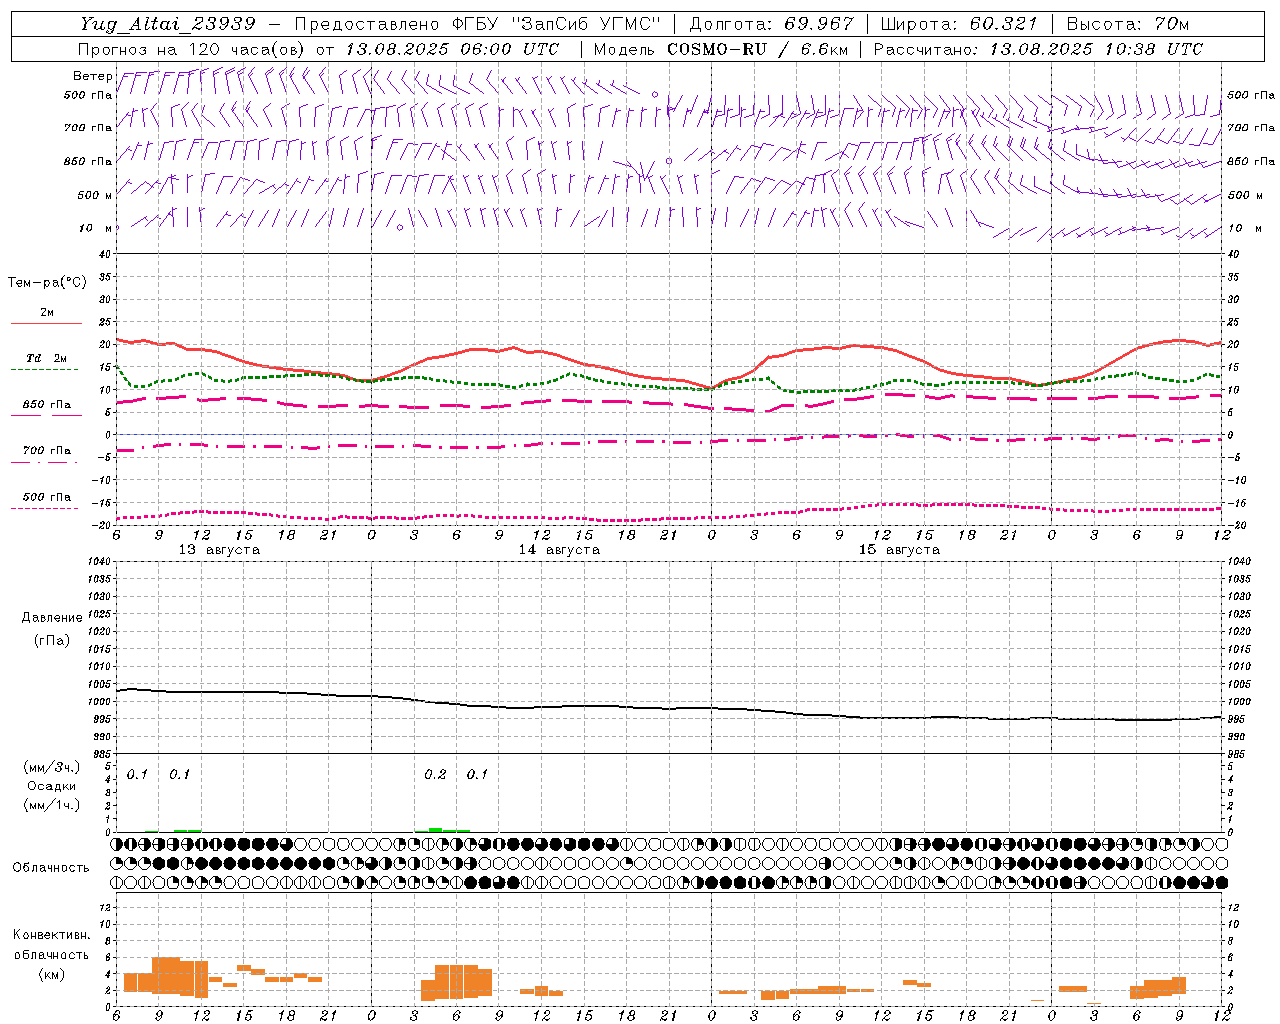Screen dimensions: 1280x1024
Task: Select the model name "COSMO-RU / 6.6км"
Action: coord(758,49)
